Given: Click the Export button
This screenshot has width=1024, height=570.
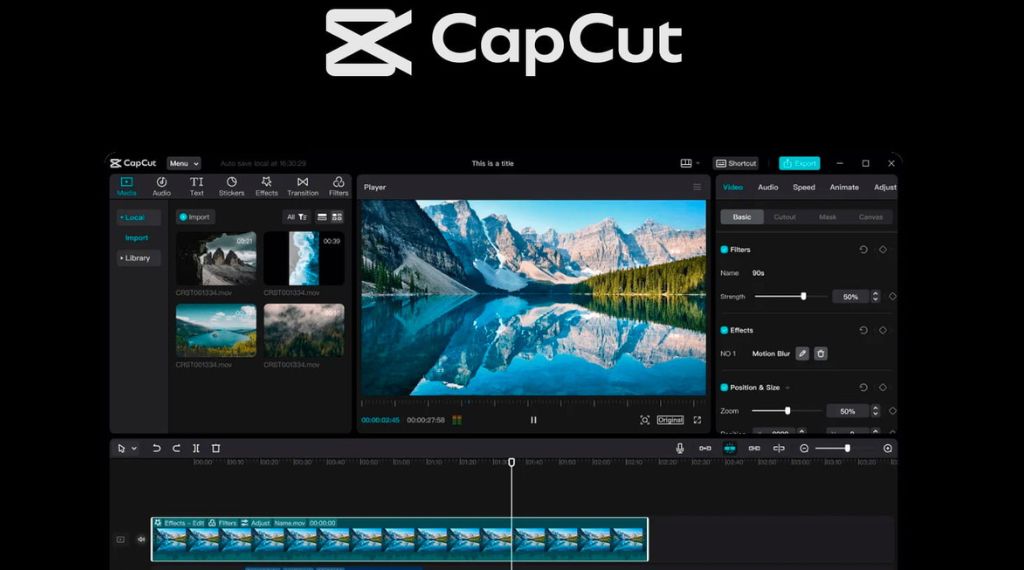Looking at the screenshot, I should click(x=799, y=163).
